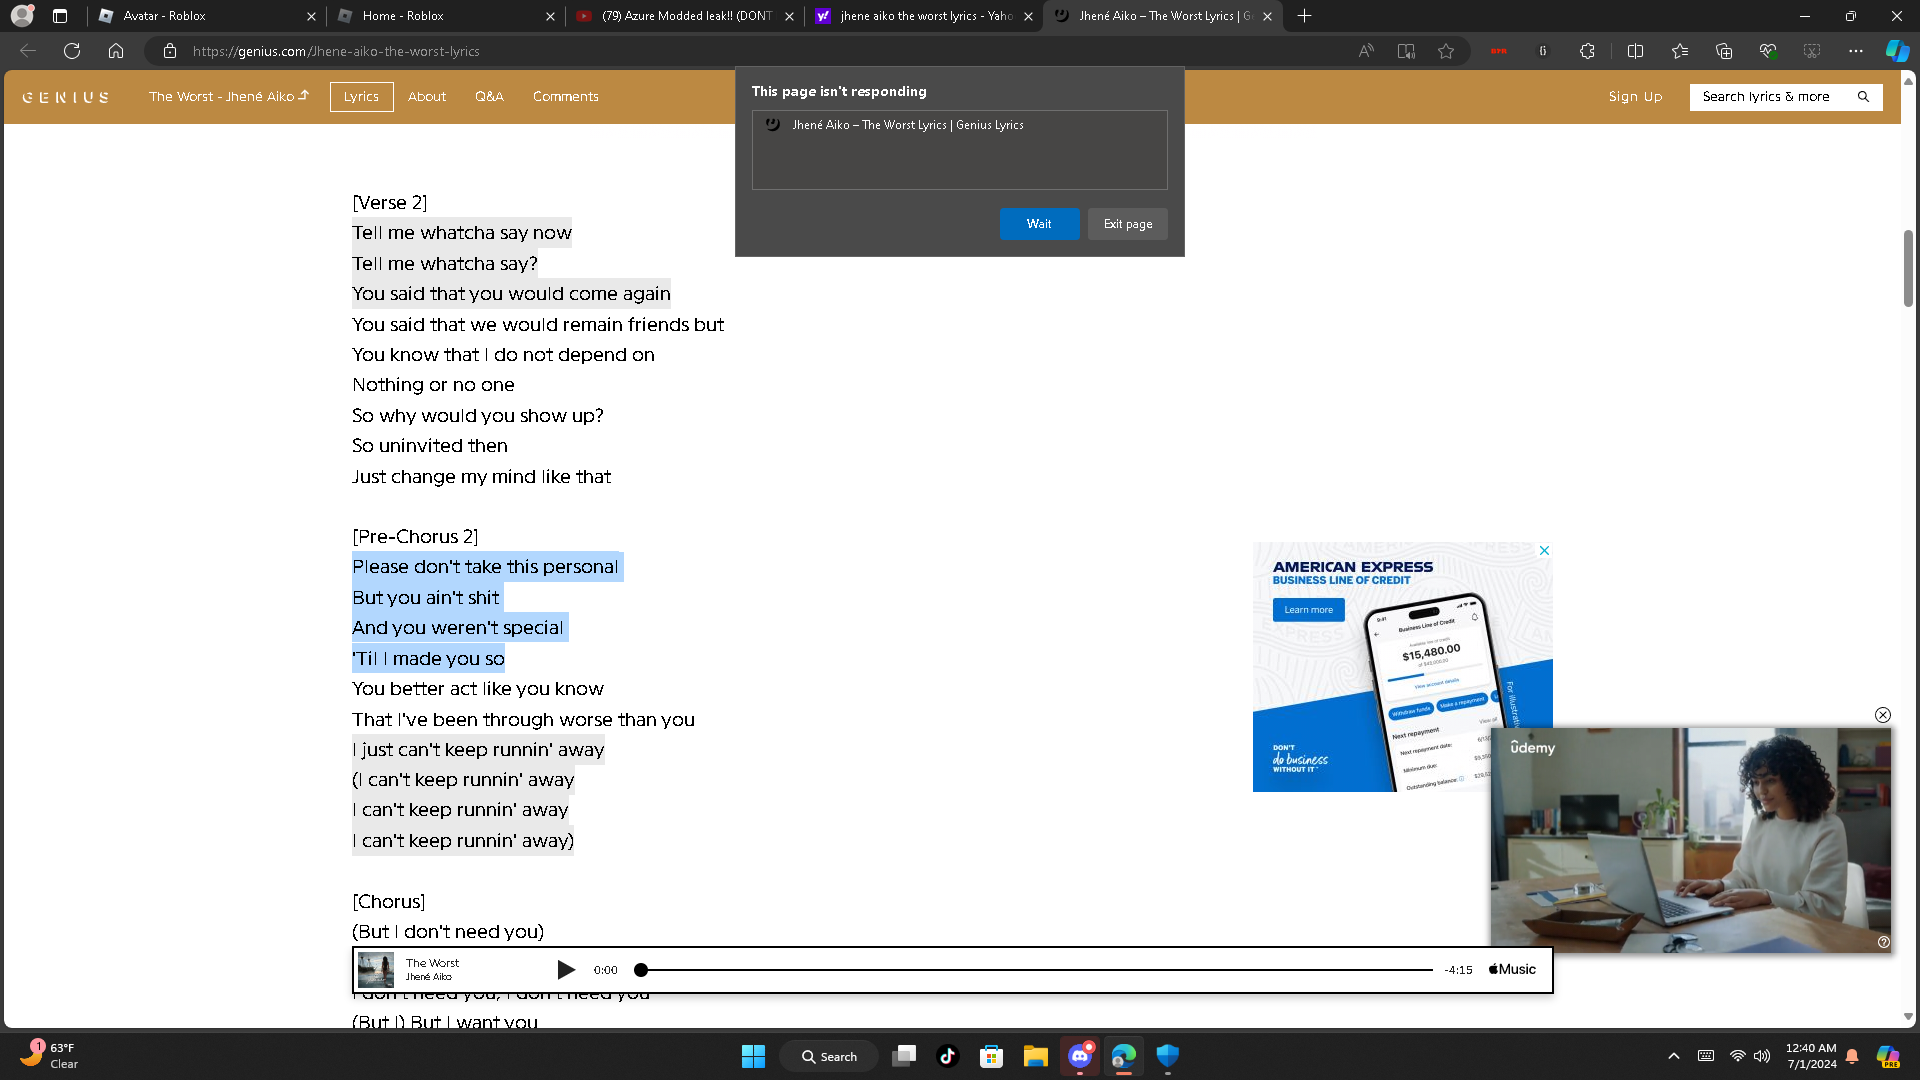Open Copilot sidebar in Edge

tap(1897, 51)
